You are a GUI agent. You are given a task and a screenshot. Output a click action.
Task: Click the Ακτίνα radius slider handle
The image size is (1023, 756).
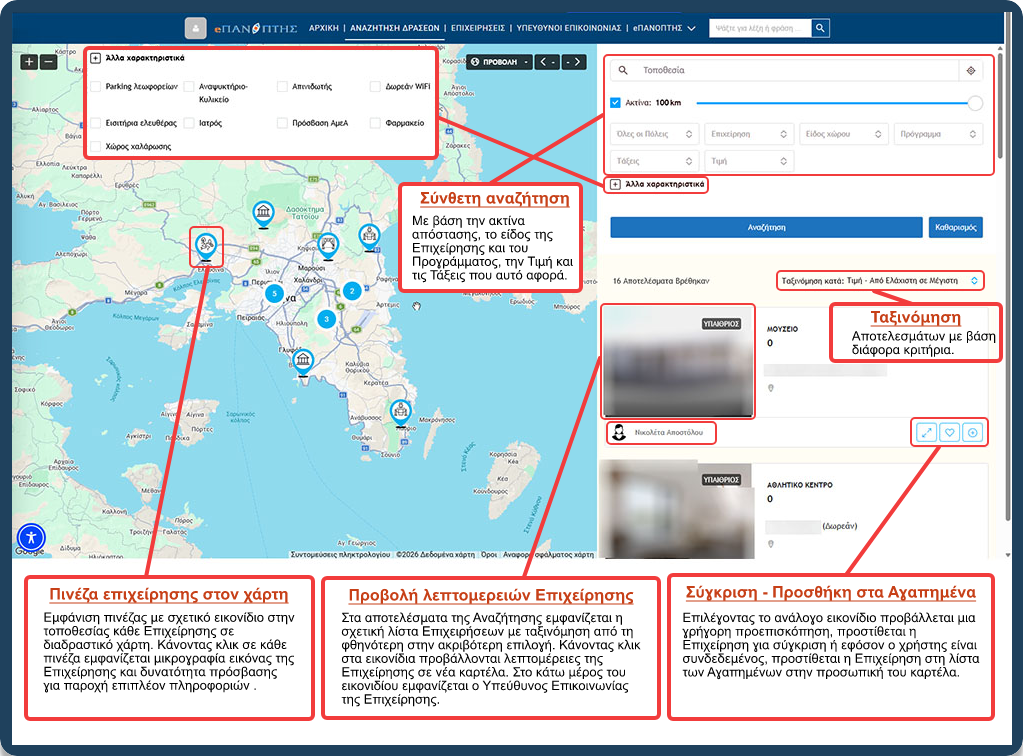(x=975, y=103)
